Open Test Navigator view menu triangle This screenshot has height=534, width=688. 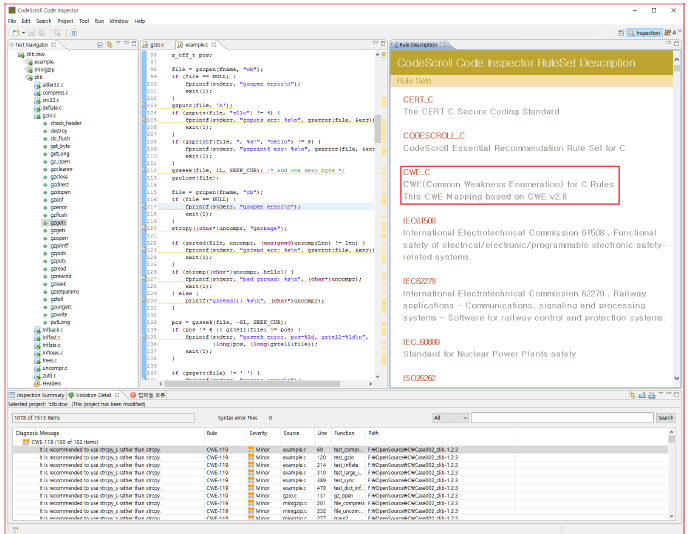coord(118,43)
